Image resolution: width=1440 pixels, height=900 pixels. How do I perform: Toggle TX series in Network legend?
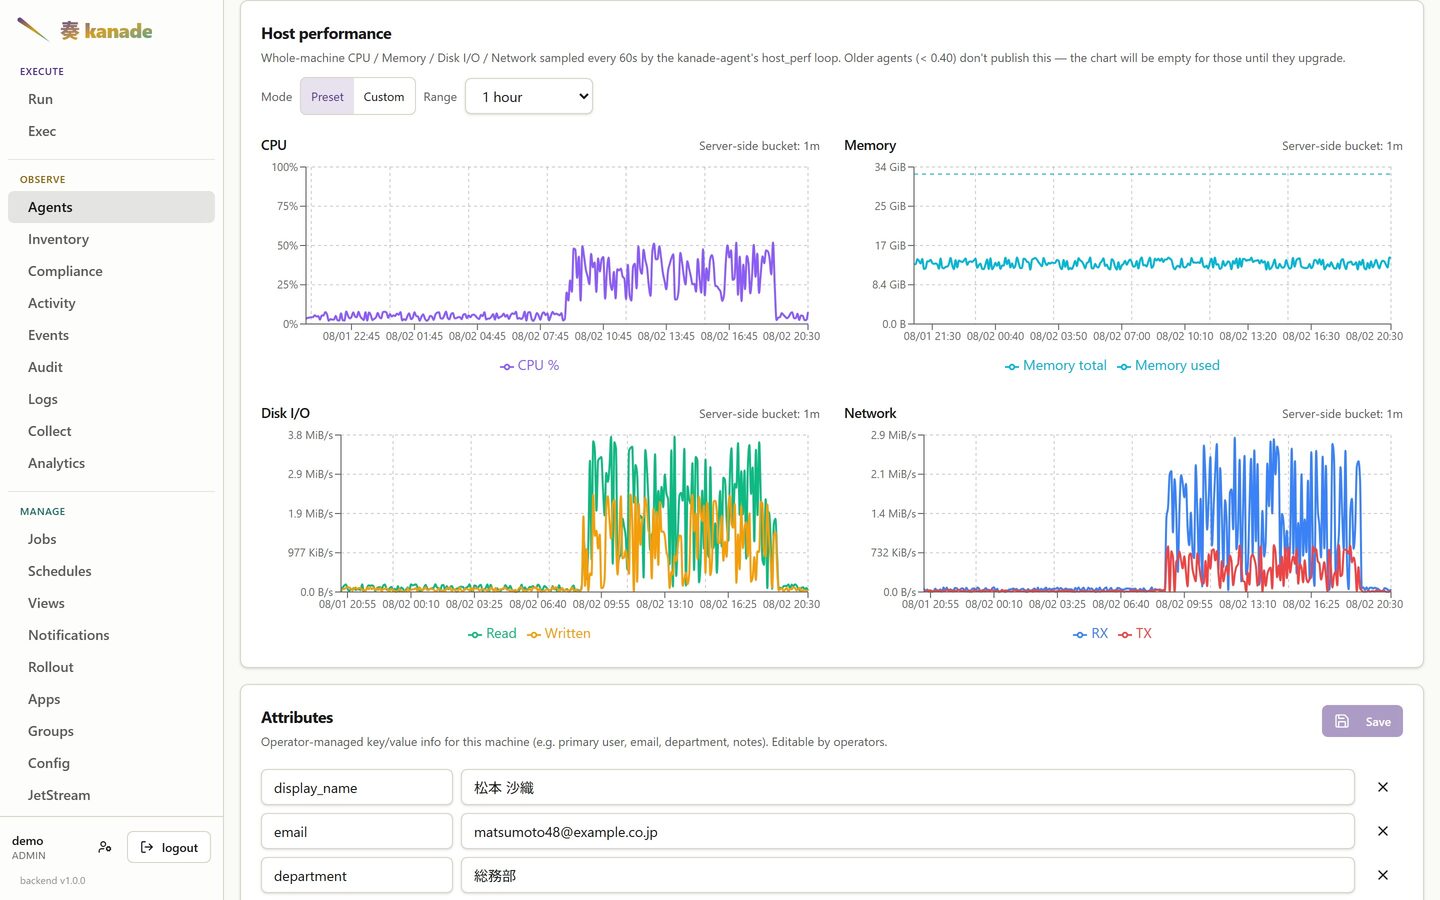pos(1135,633)
